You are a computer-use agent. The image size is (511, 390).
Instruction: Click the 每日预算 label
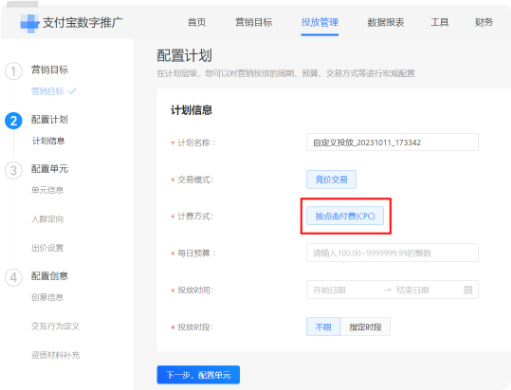[x=196, y=253]
